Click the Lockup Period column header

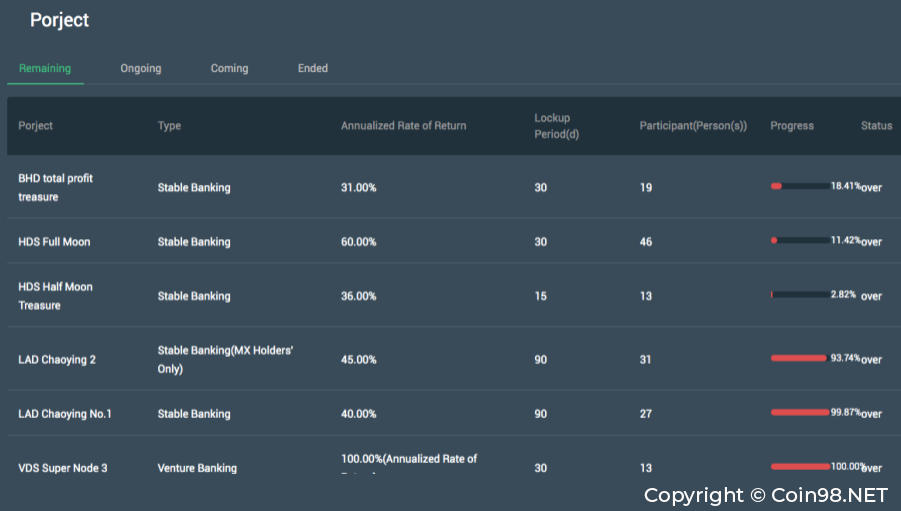coord(556,126)
